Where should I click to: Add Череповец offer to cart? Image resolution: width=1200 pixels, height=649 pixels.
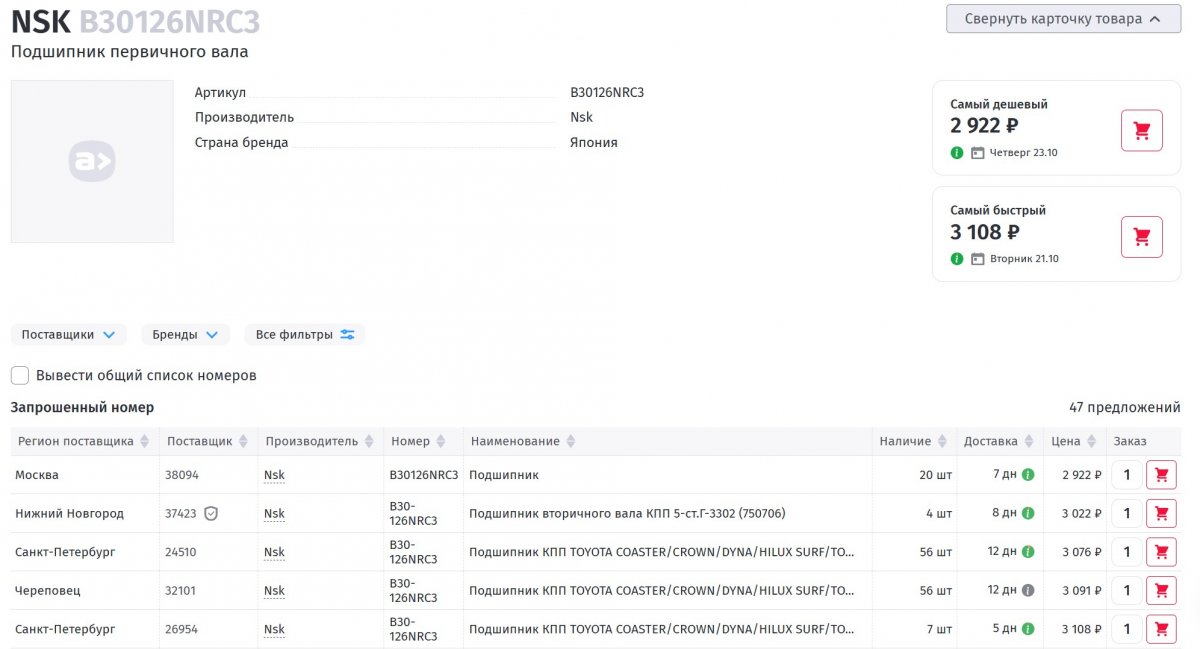[1160, 590]
